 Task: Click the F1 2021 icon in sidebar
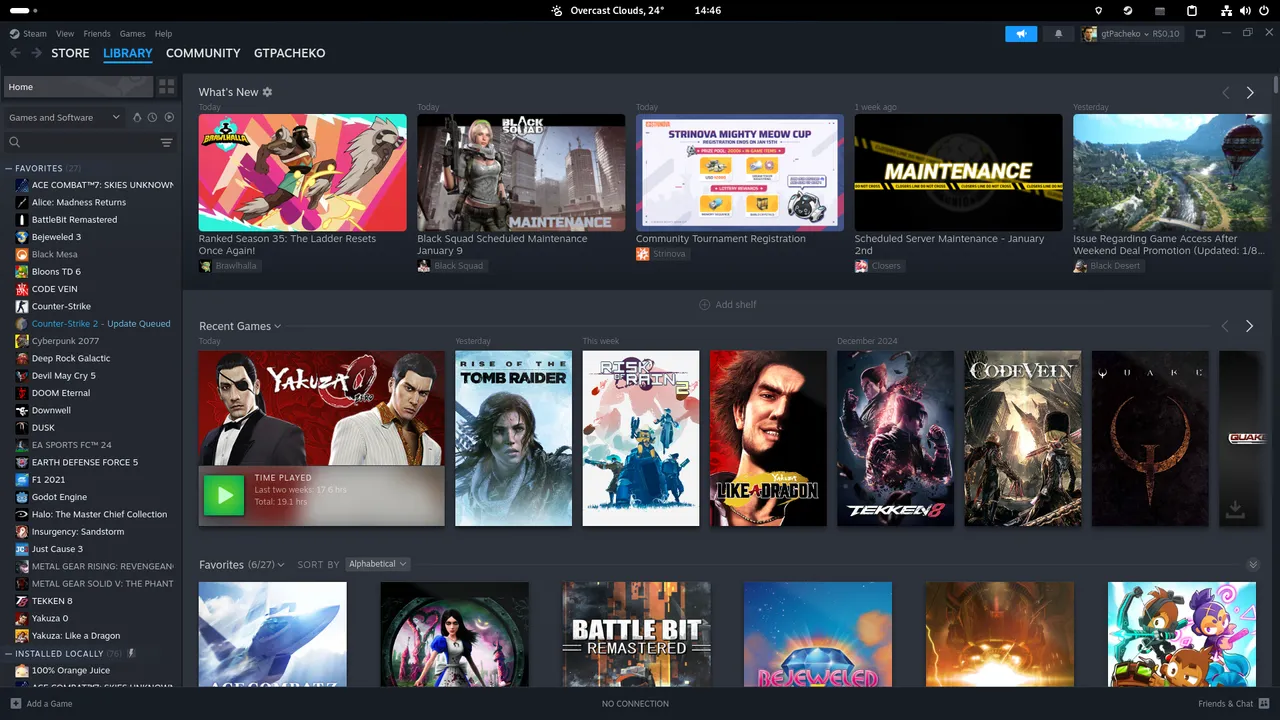[x=22, y=480]
